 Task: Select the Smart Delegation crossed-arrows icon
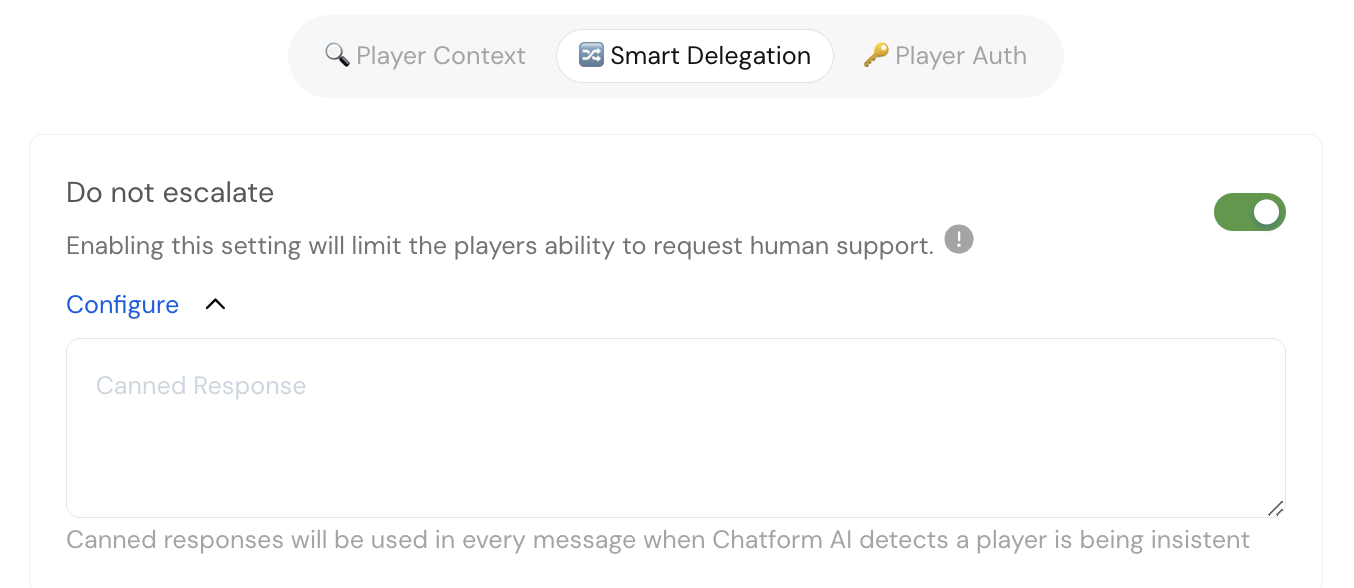(590, 56)
